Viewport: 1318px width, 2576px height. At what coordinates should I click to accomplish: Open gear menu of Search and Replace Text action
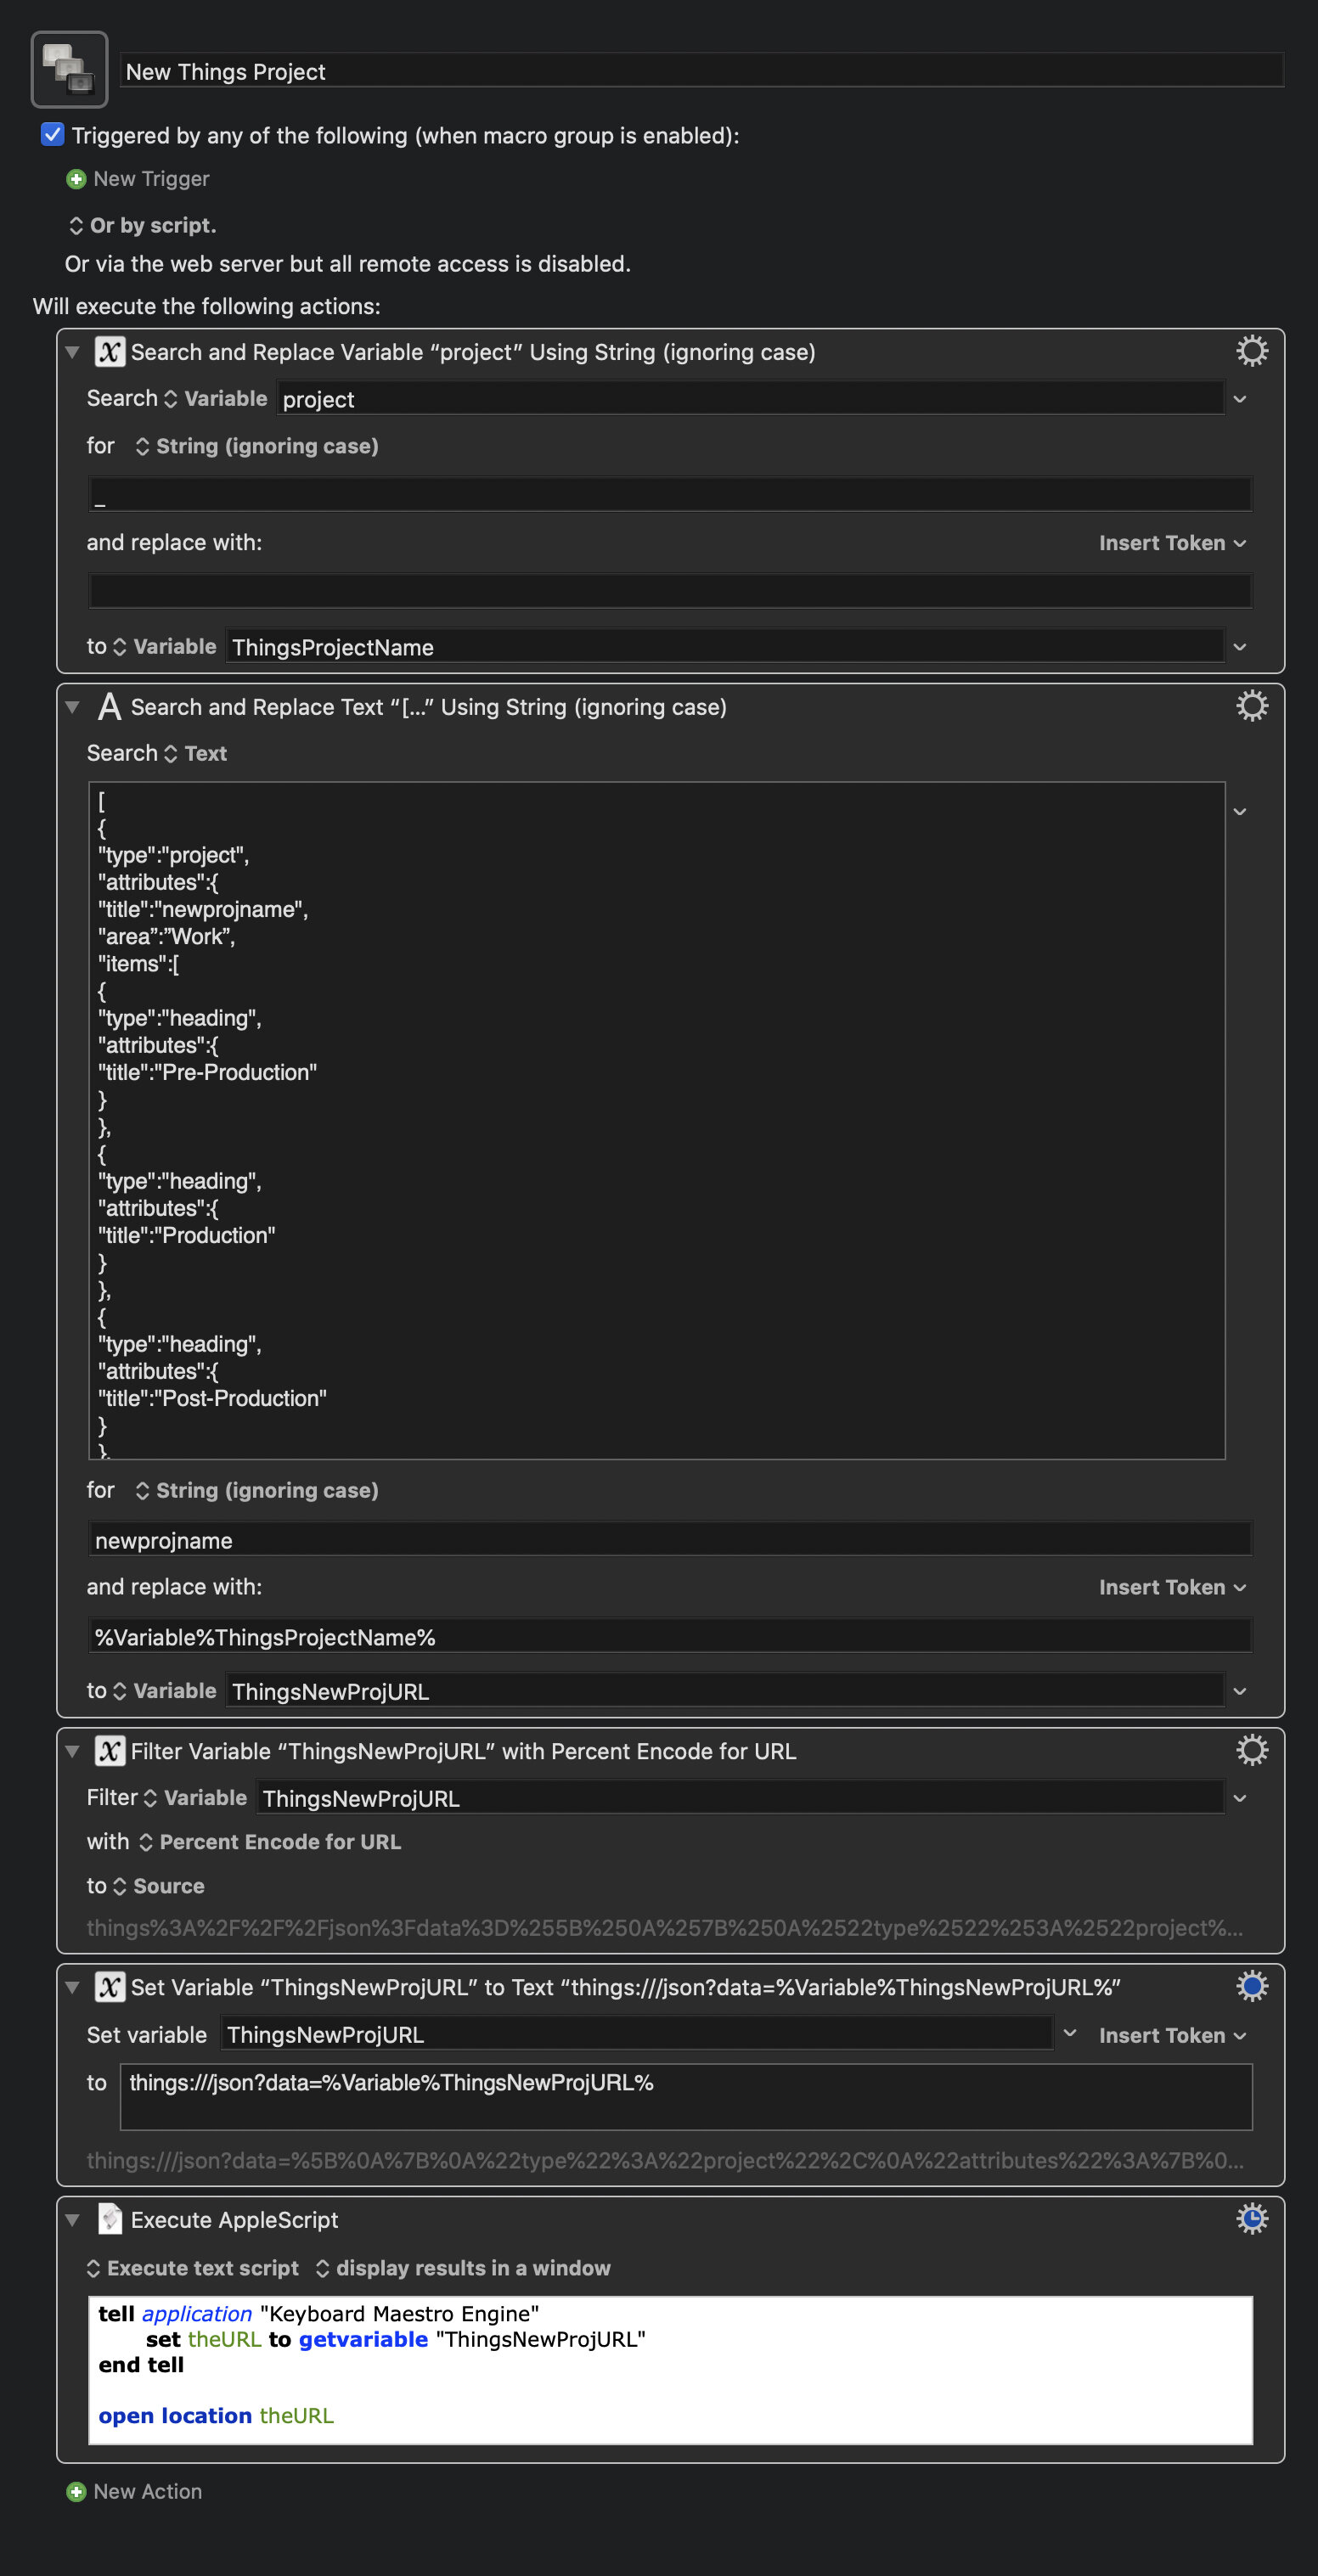click(1251, 706)
